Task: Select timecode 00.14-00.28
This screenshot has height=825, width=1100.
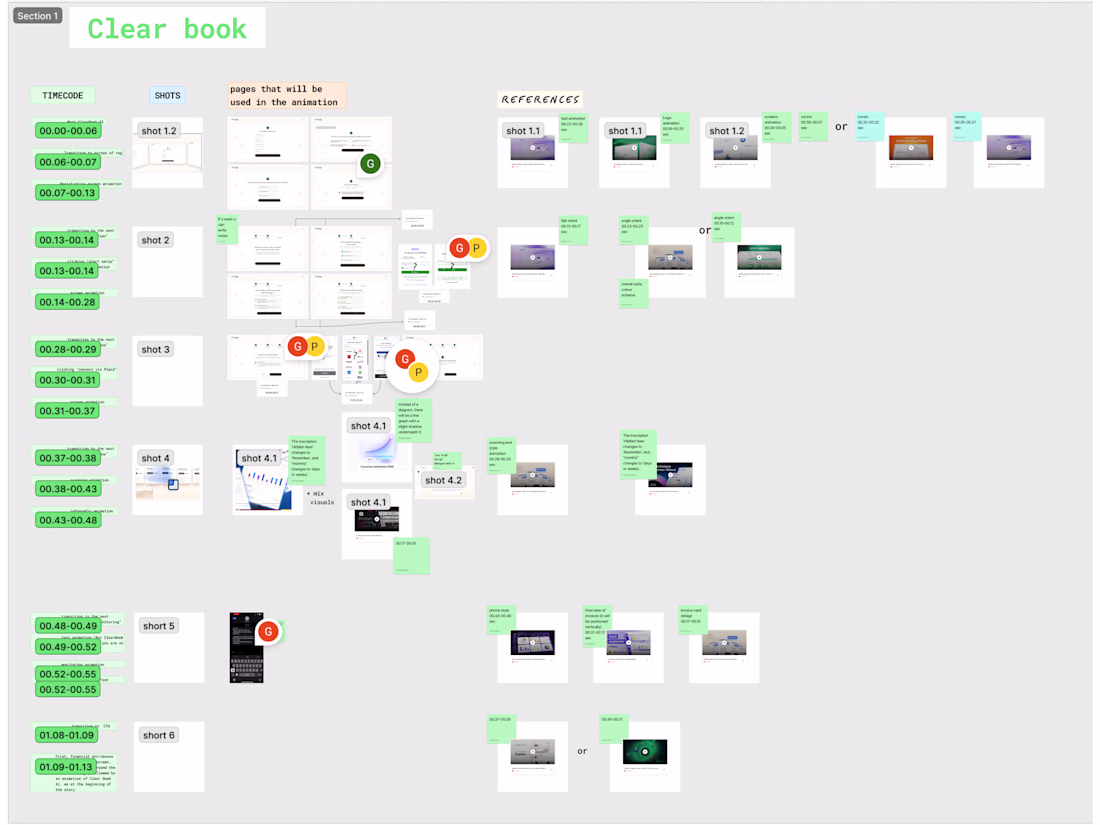Action: point(67,302)
